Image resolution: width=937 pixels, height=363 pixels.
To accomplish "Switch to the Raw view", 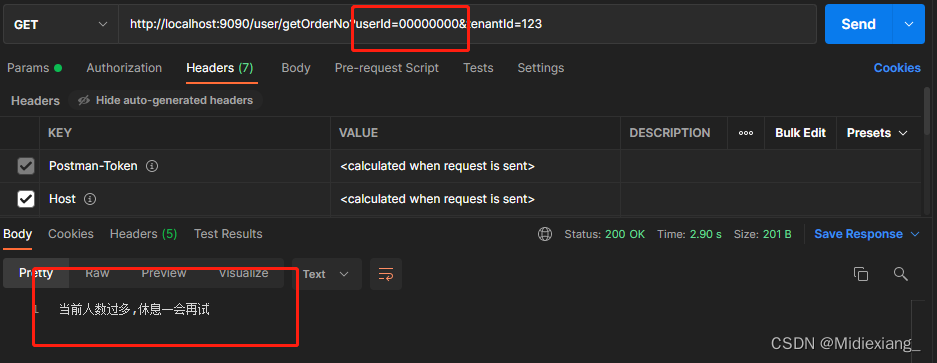I will (97, 273).
